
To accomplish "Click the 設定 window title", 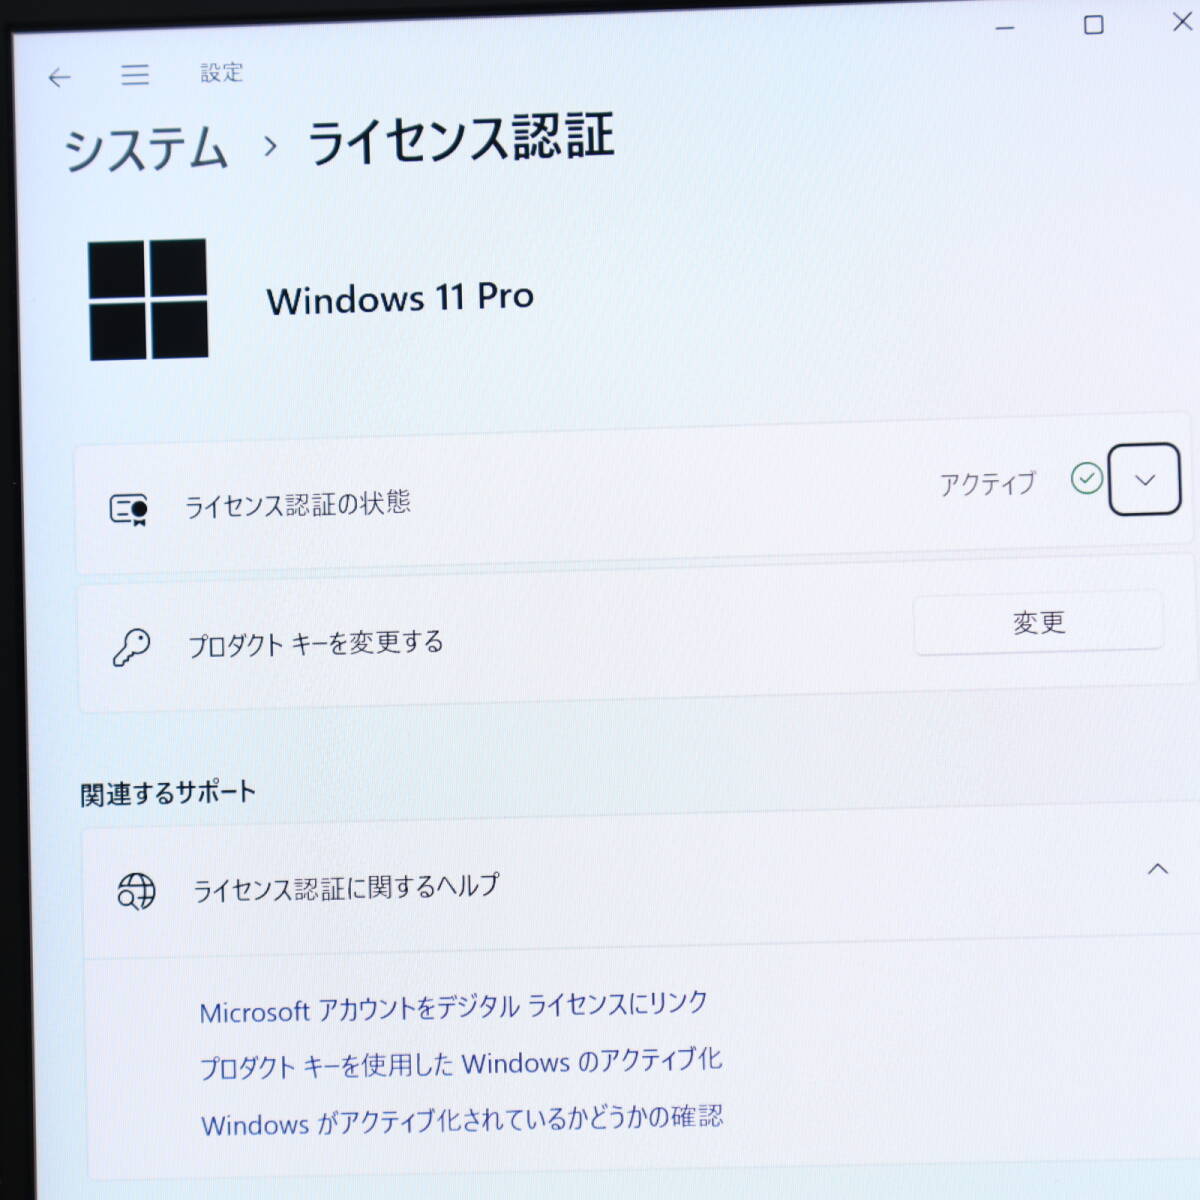I will [221, 72].
